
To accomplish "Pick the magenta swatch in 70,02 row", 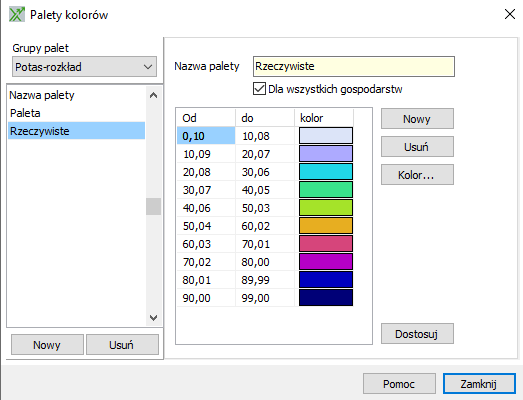I will [326, 262].
